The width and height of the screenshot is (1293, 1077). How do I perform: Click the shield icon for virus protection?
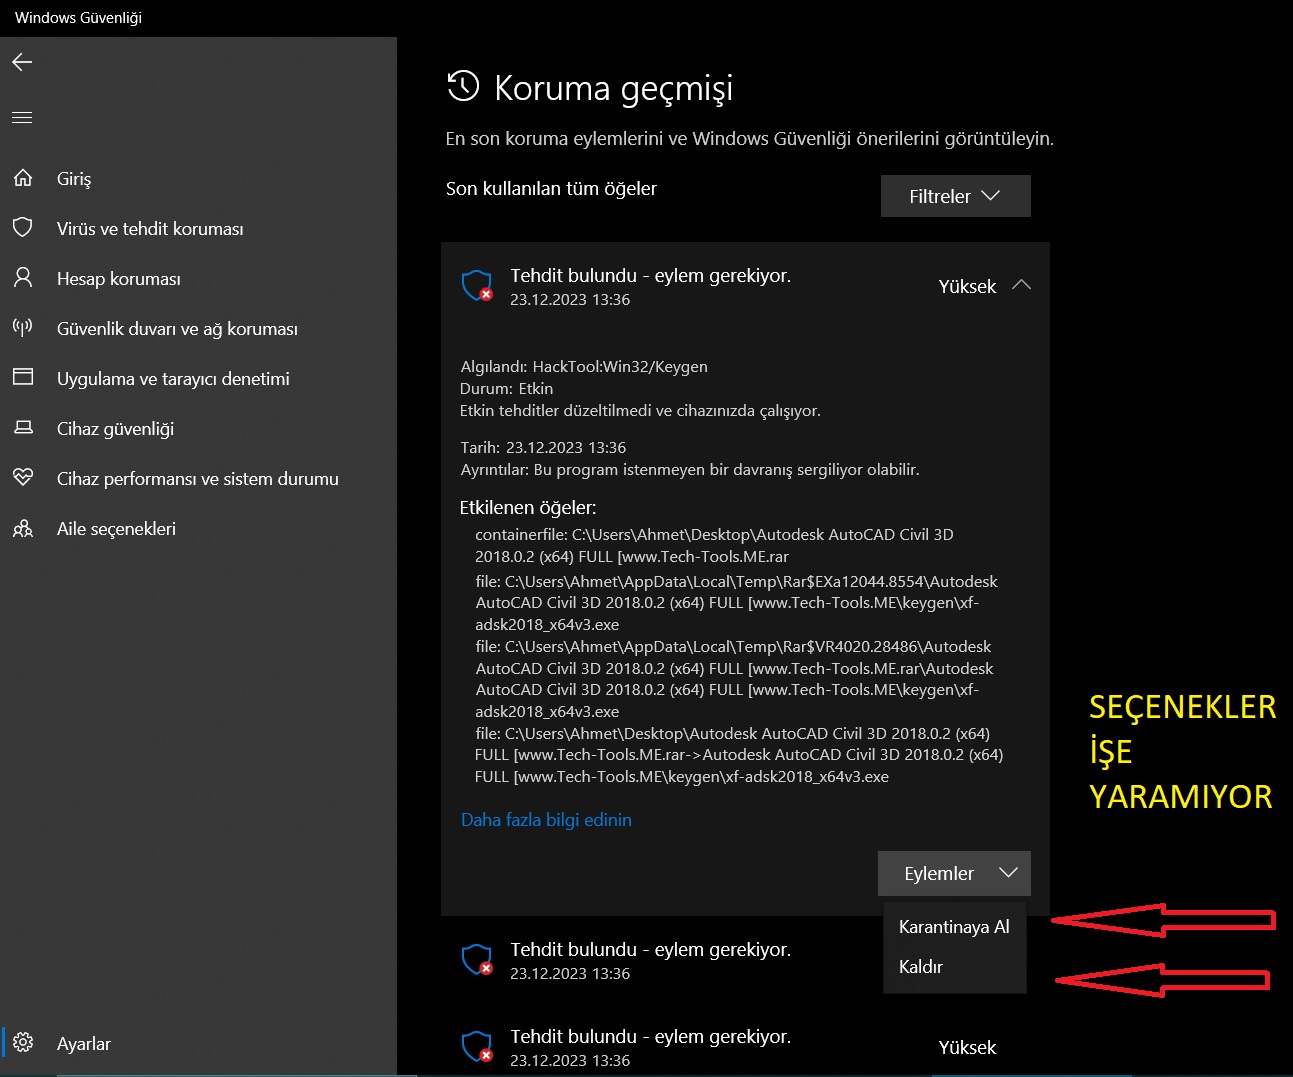(x=23, y=227)
